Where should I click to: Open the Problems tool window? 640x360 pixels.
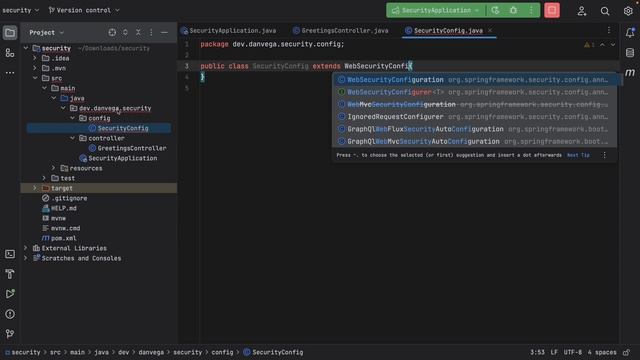coord(10,314)
